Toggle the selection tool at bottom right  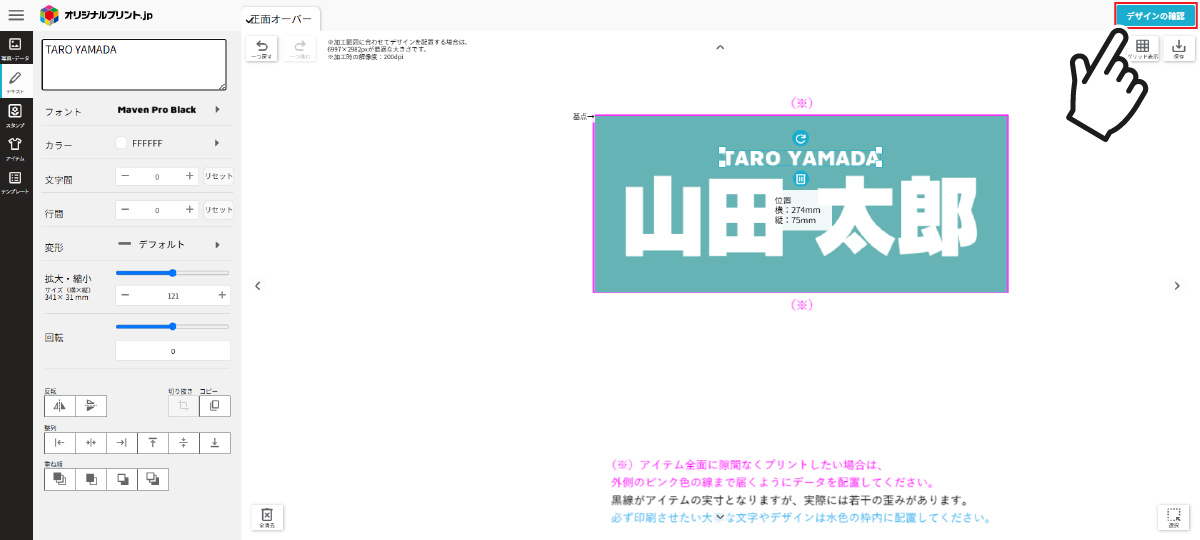pos(1175,517)
